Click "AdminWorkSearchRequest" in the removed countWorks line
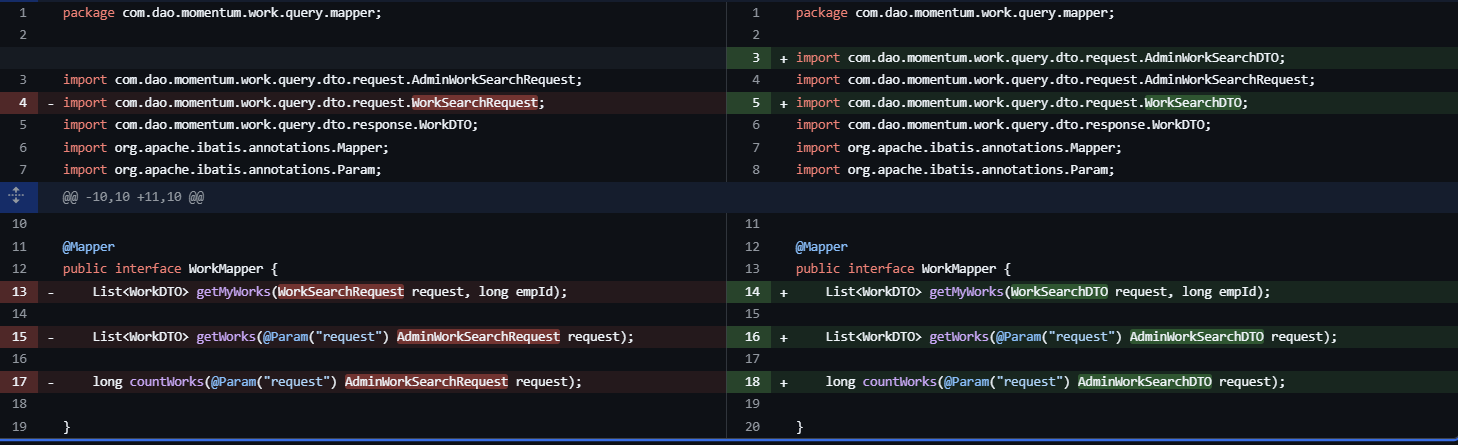 coord(426,382)
